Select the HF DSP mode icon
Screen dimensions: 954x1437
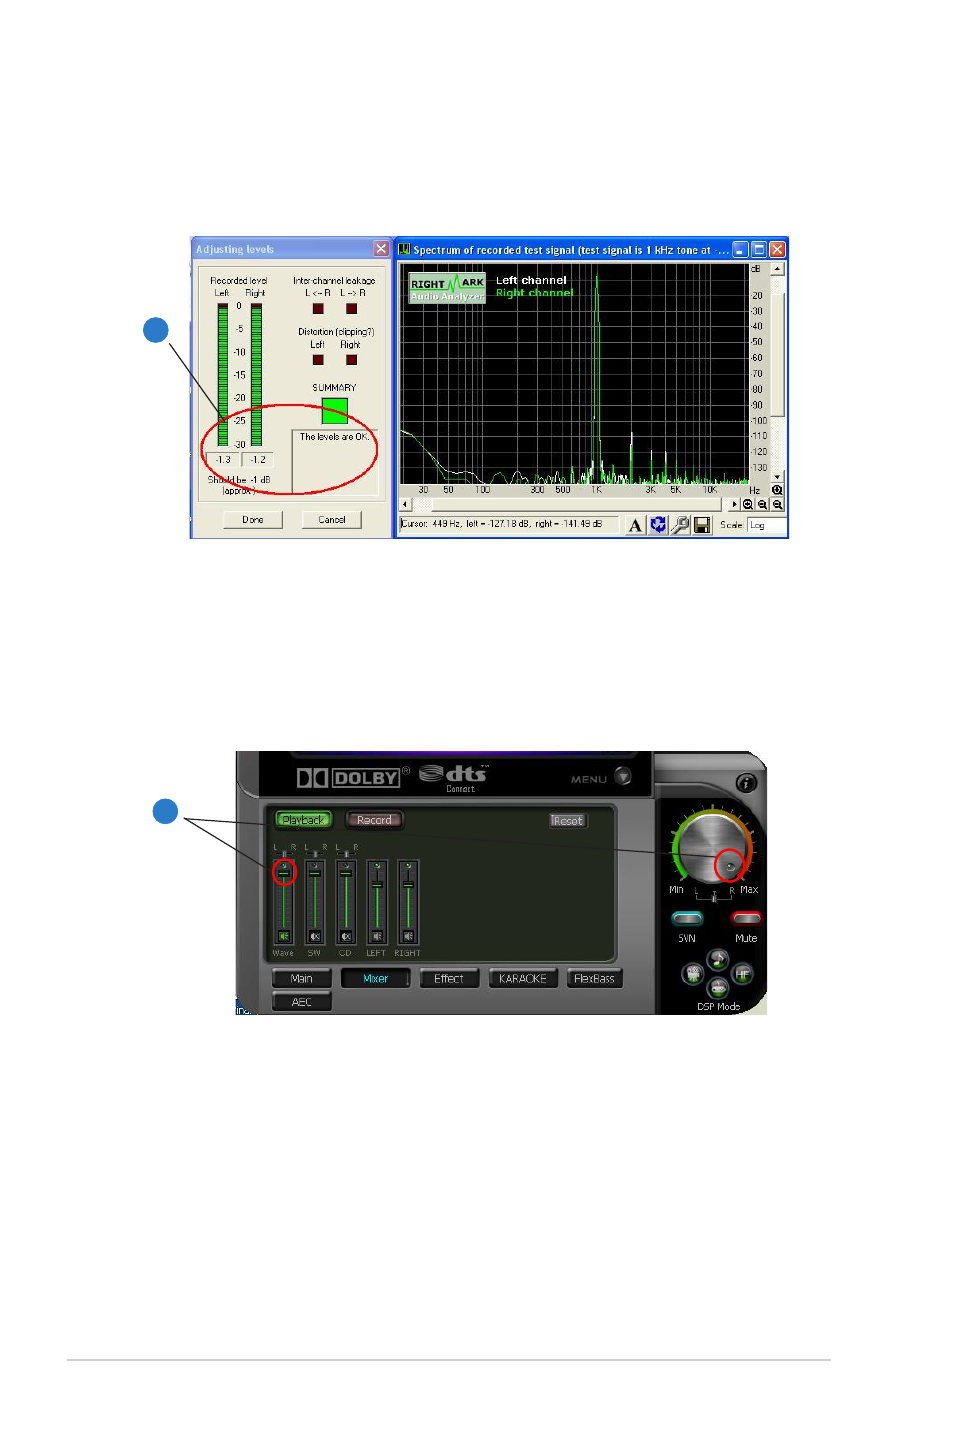(743, 973)
